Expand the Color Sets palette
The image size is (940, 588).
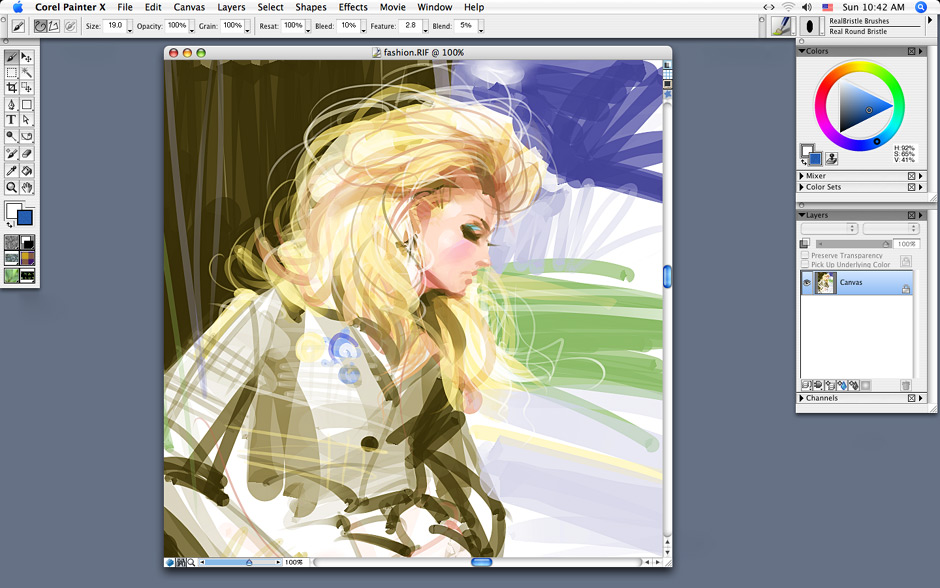point(802,187)
